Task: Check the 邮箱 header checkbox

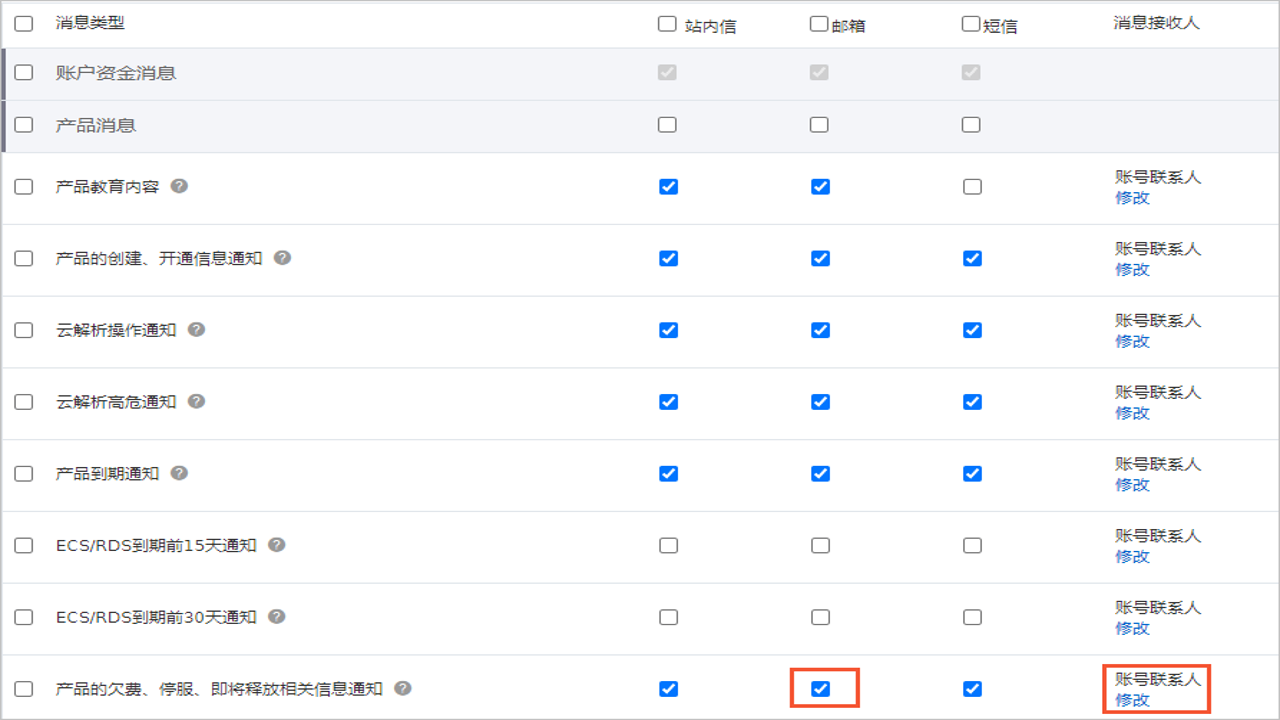Action: [819, 24]
